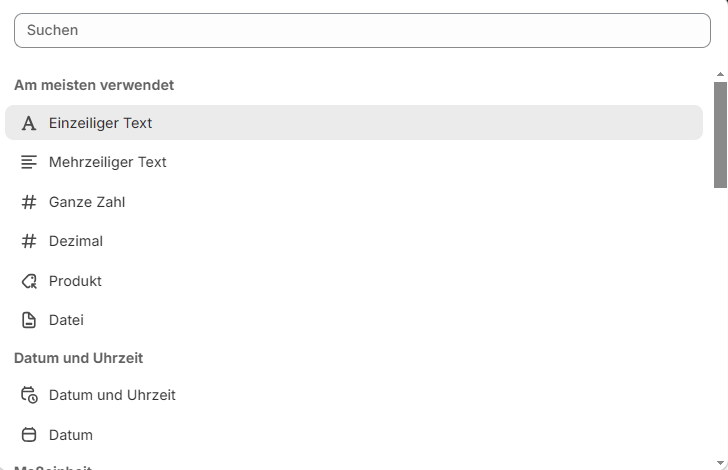Click the calendar-clock icon for Datum und Uhrzeit
This screenshot has height=470, width=728.
29,395
